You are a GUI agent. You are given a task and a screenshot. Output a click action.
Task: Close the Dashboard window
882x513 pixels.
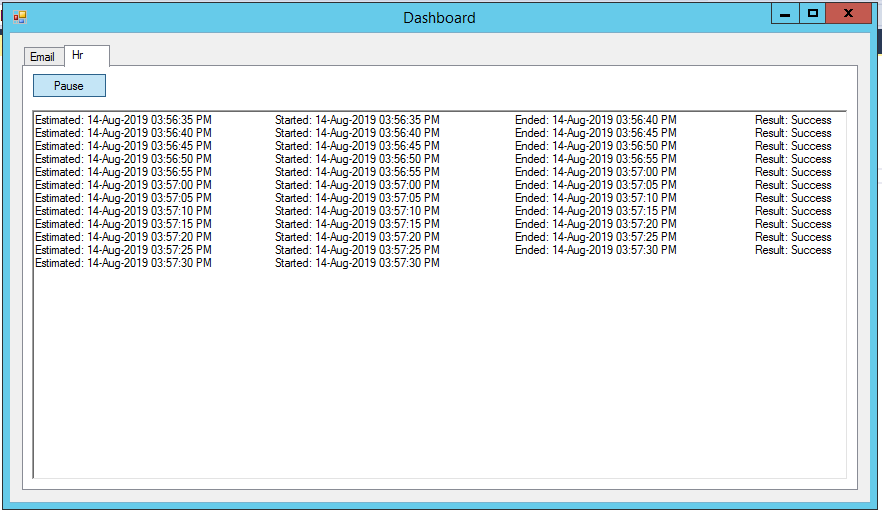[848, 14]
